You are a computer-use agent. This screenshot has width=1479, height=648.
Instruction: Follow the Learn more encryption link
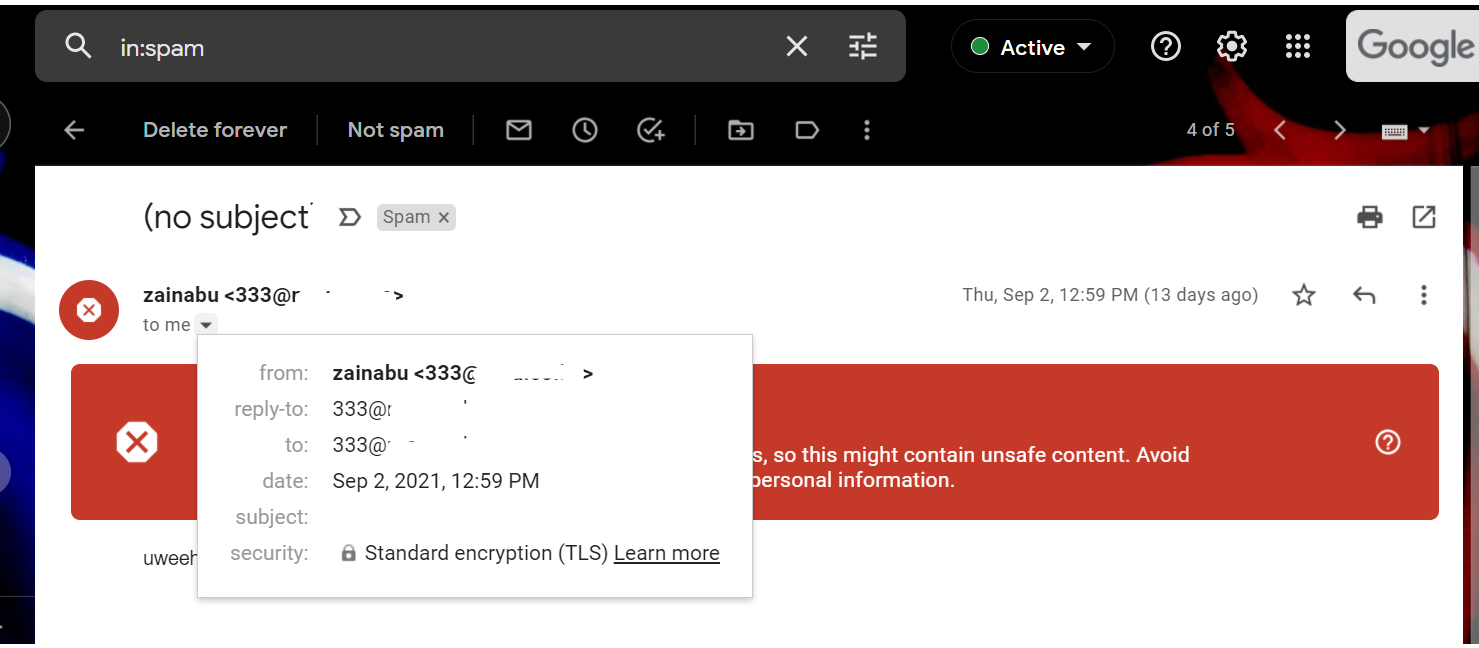666,553
